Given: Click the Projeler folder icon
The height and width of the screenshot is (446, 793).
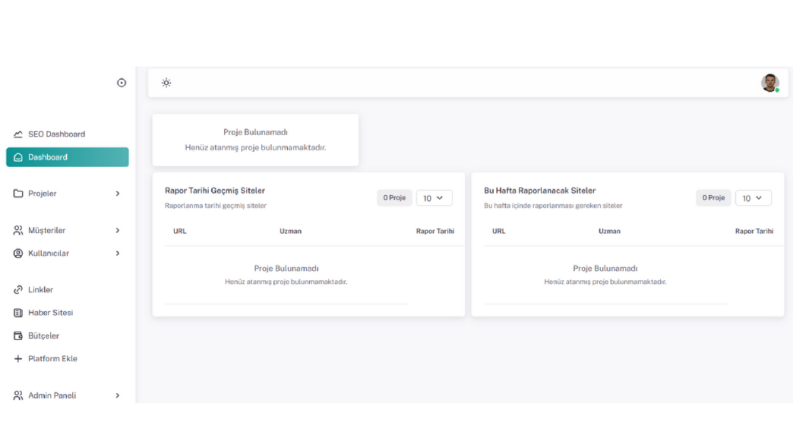Looking at the screenshot, I should pos(18,194).
